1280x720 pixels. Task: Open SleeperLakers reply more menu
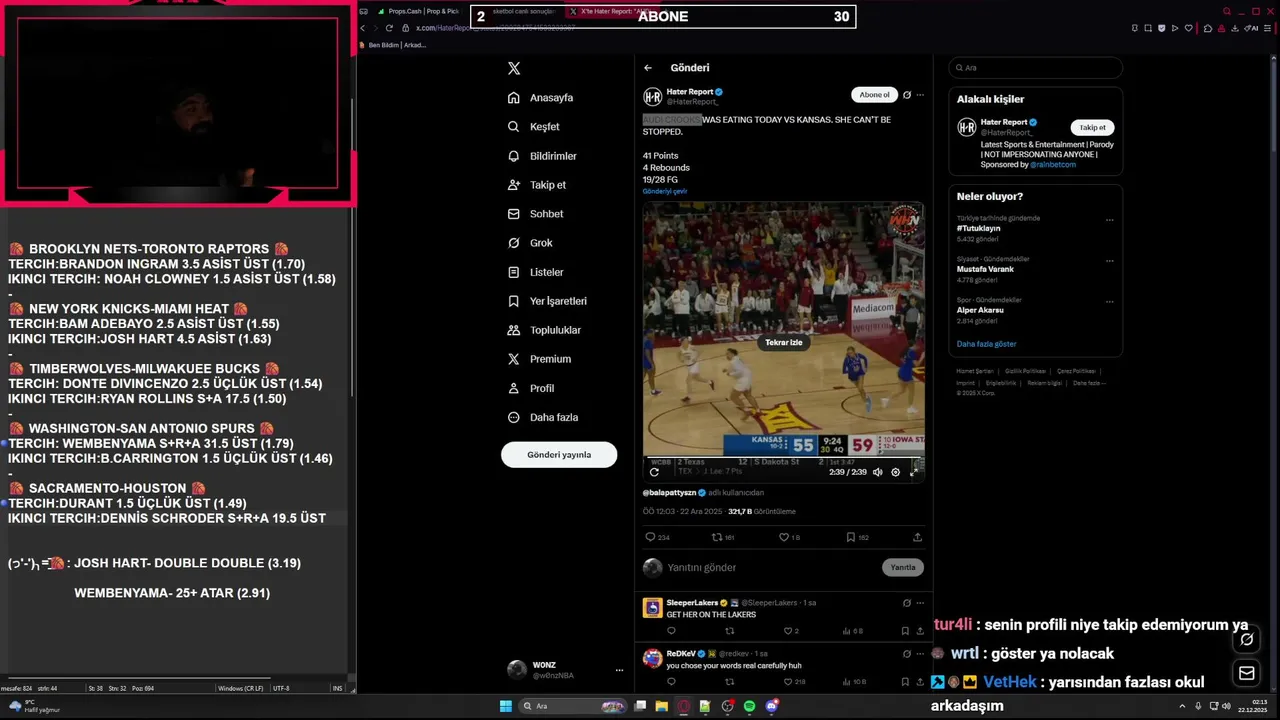click(x=920, y=603)
